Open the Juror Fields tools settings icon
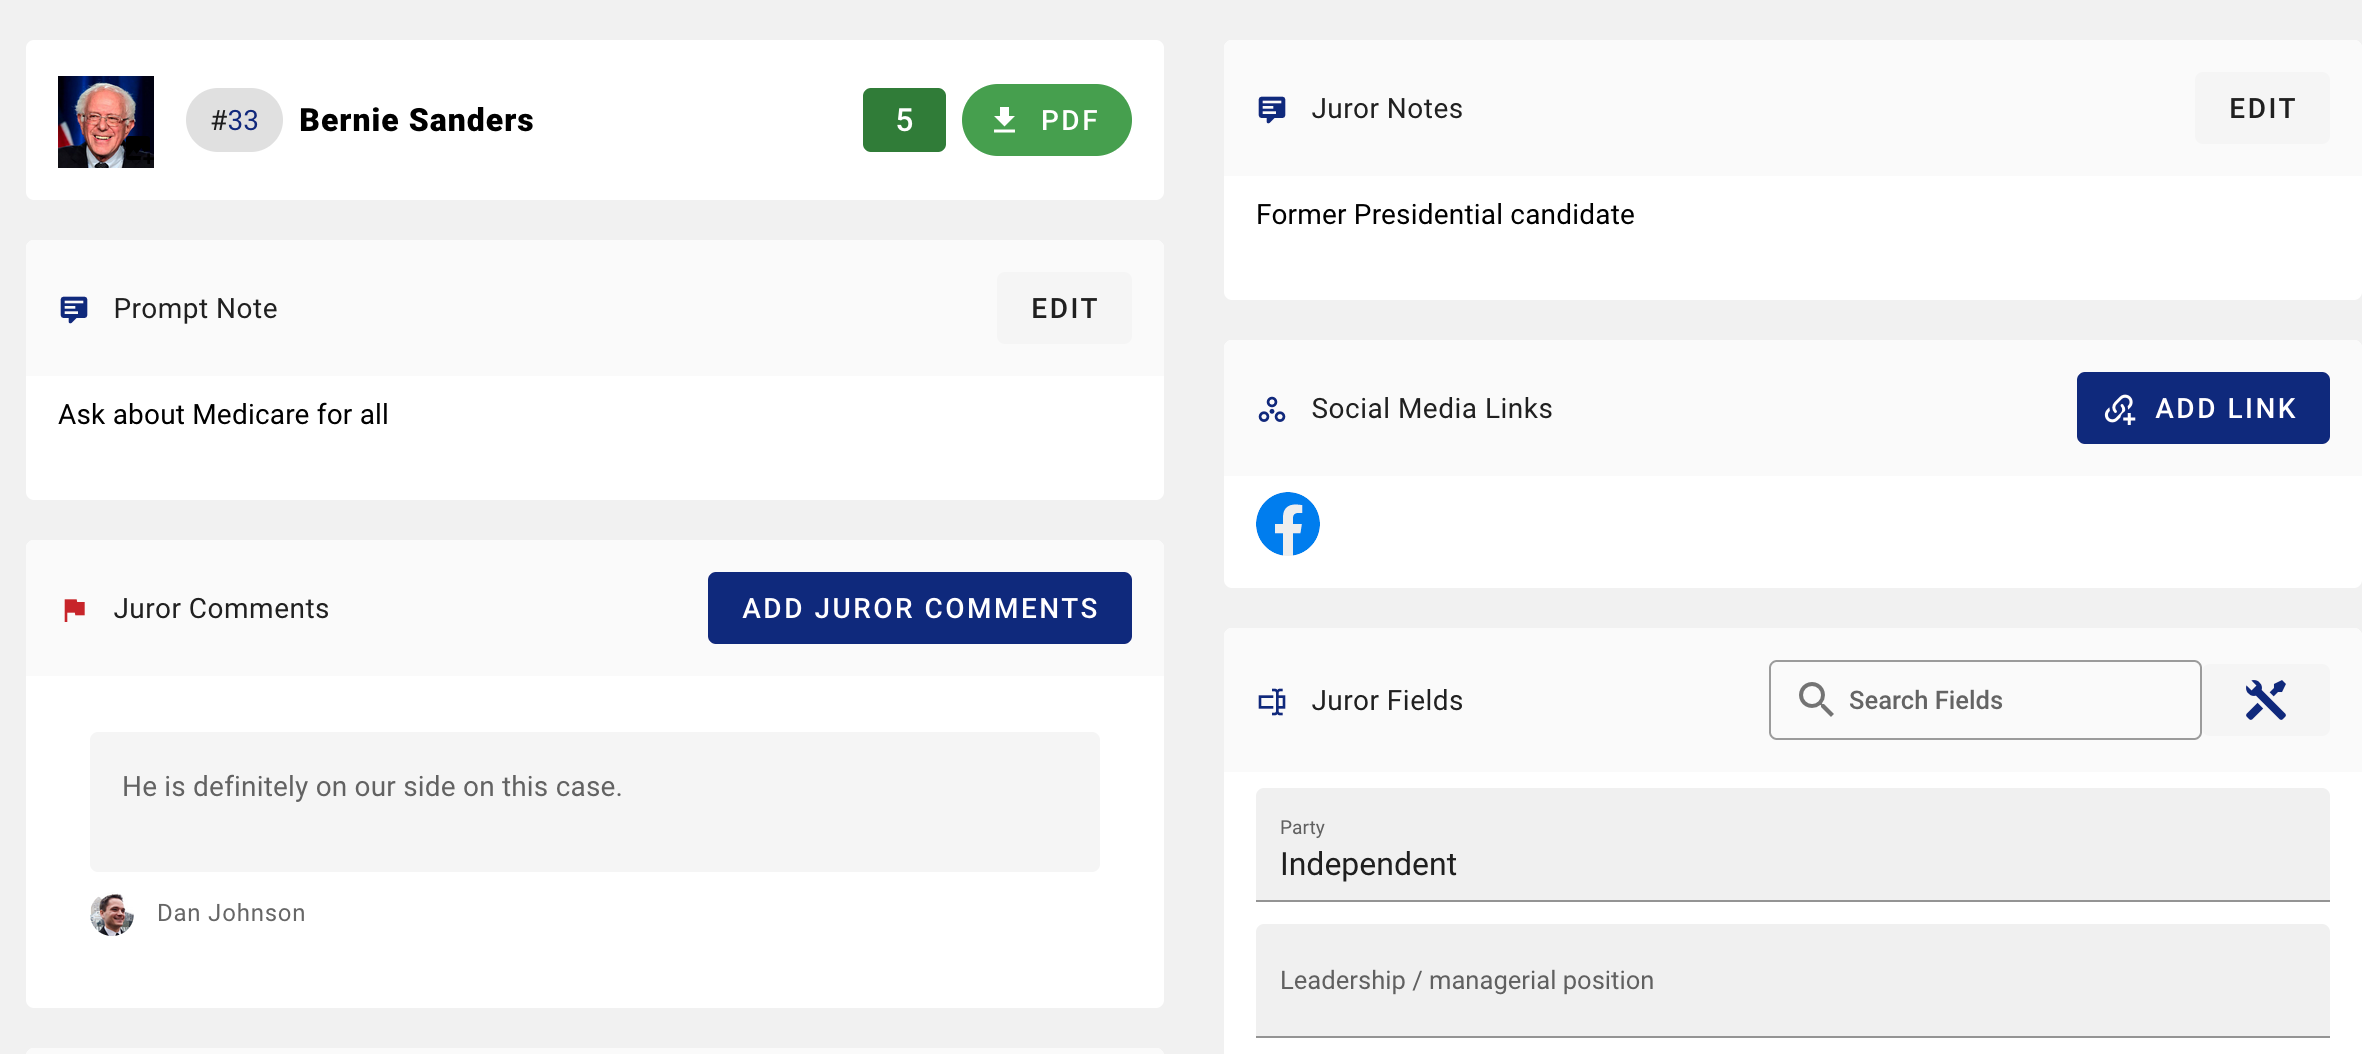The height and width of the screenshot is (1054, 2362). coord(2268,700)
